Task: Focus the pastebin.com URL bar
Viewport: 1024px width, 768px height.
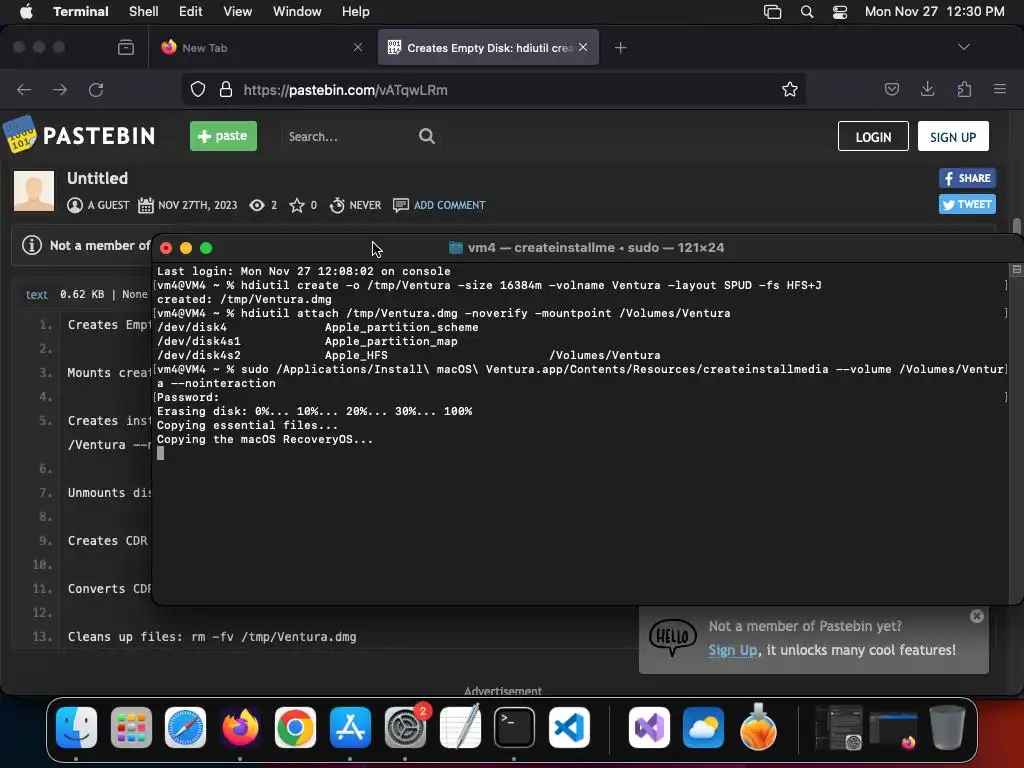Action: click(x=496, y=90)
